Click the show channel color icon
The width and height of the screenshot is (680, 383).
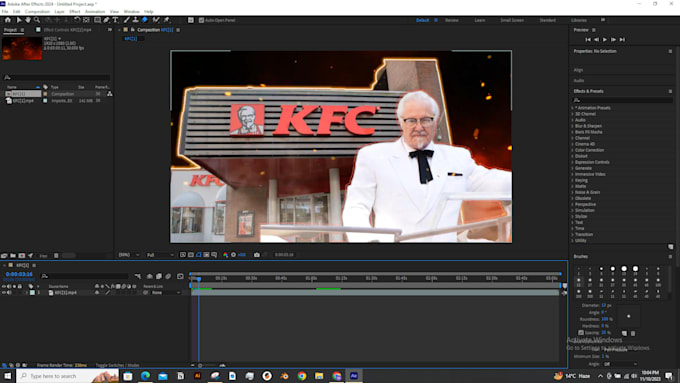pos(226,255)
